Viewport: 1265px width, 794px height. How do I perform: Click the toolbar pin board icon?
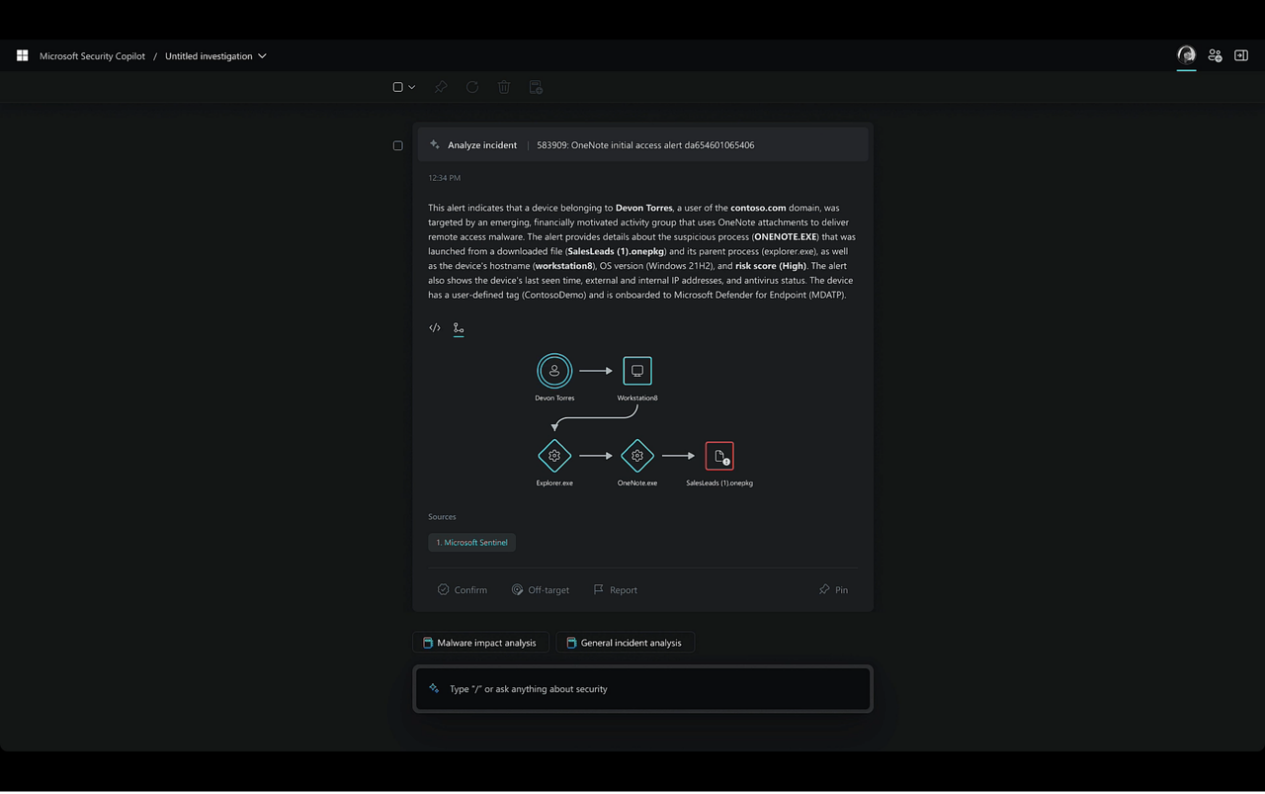[536, 87]
